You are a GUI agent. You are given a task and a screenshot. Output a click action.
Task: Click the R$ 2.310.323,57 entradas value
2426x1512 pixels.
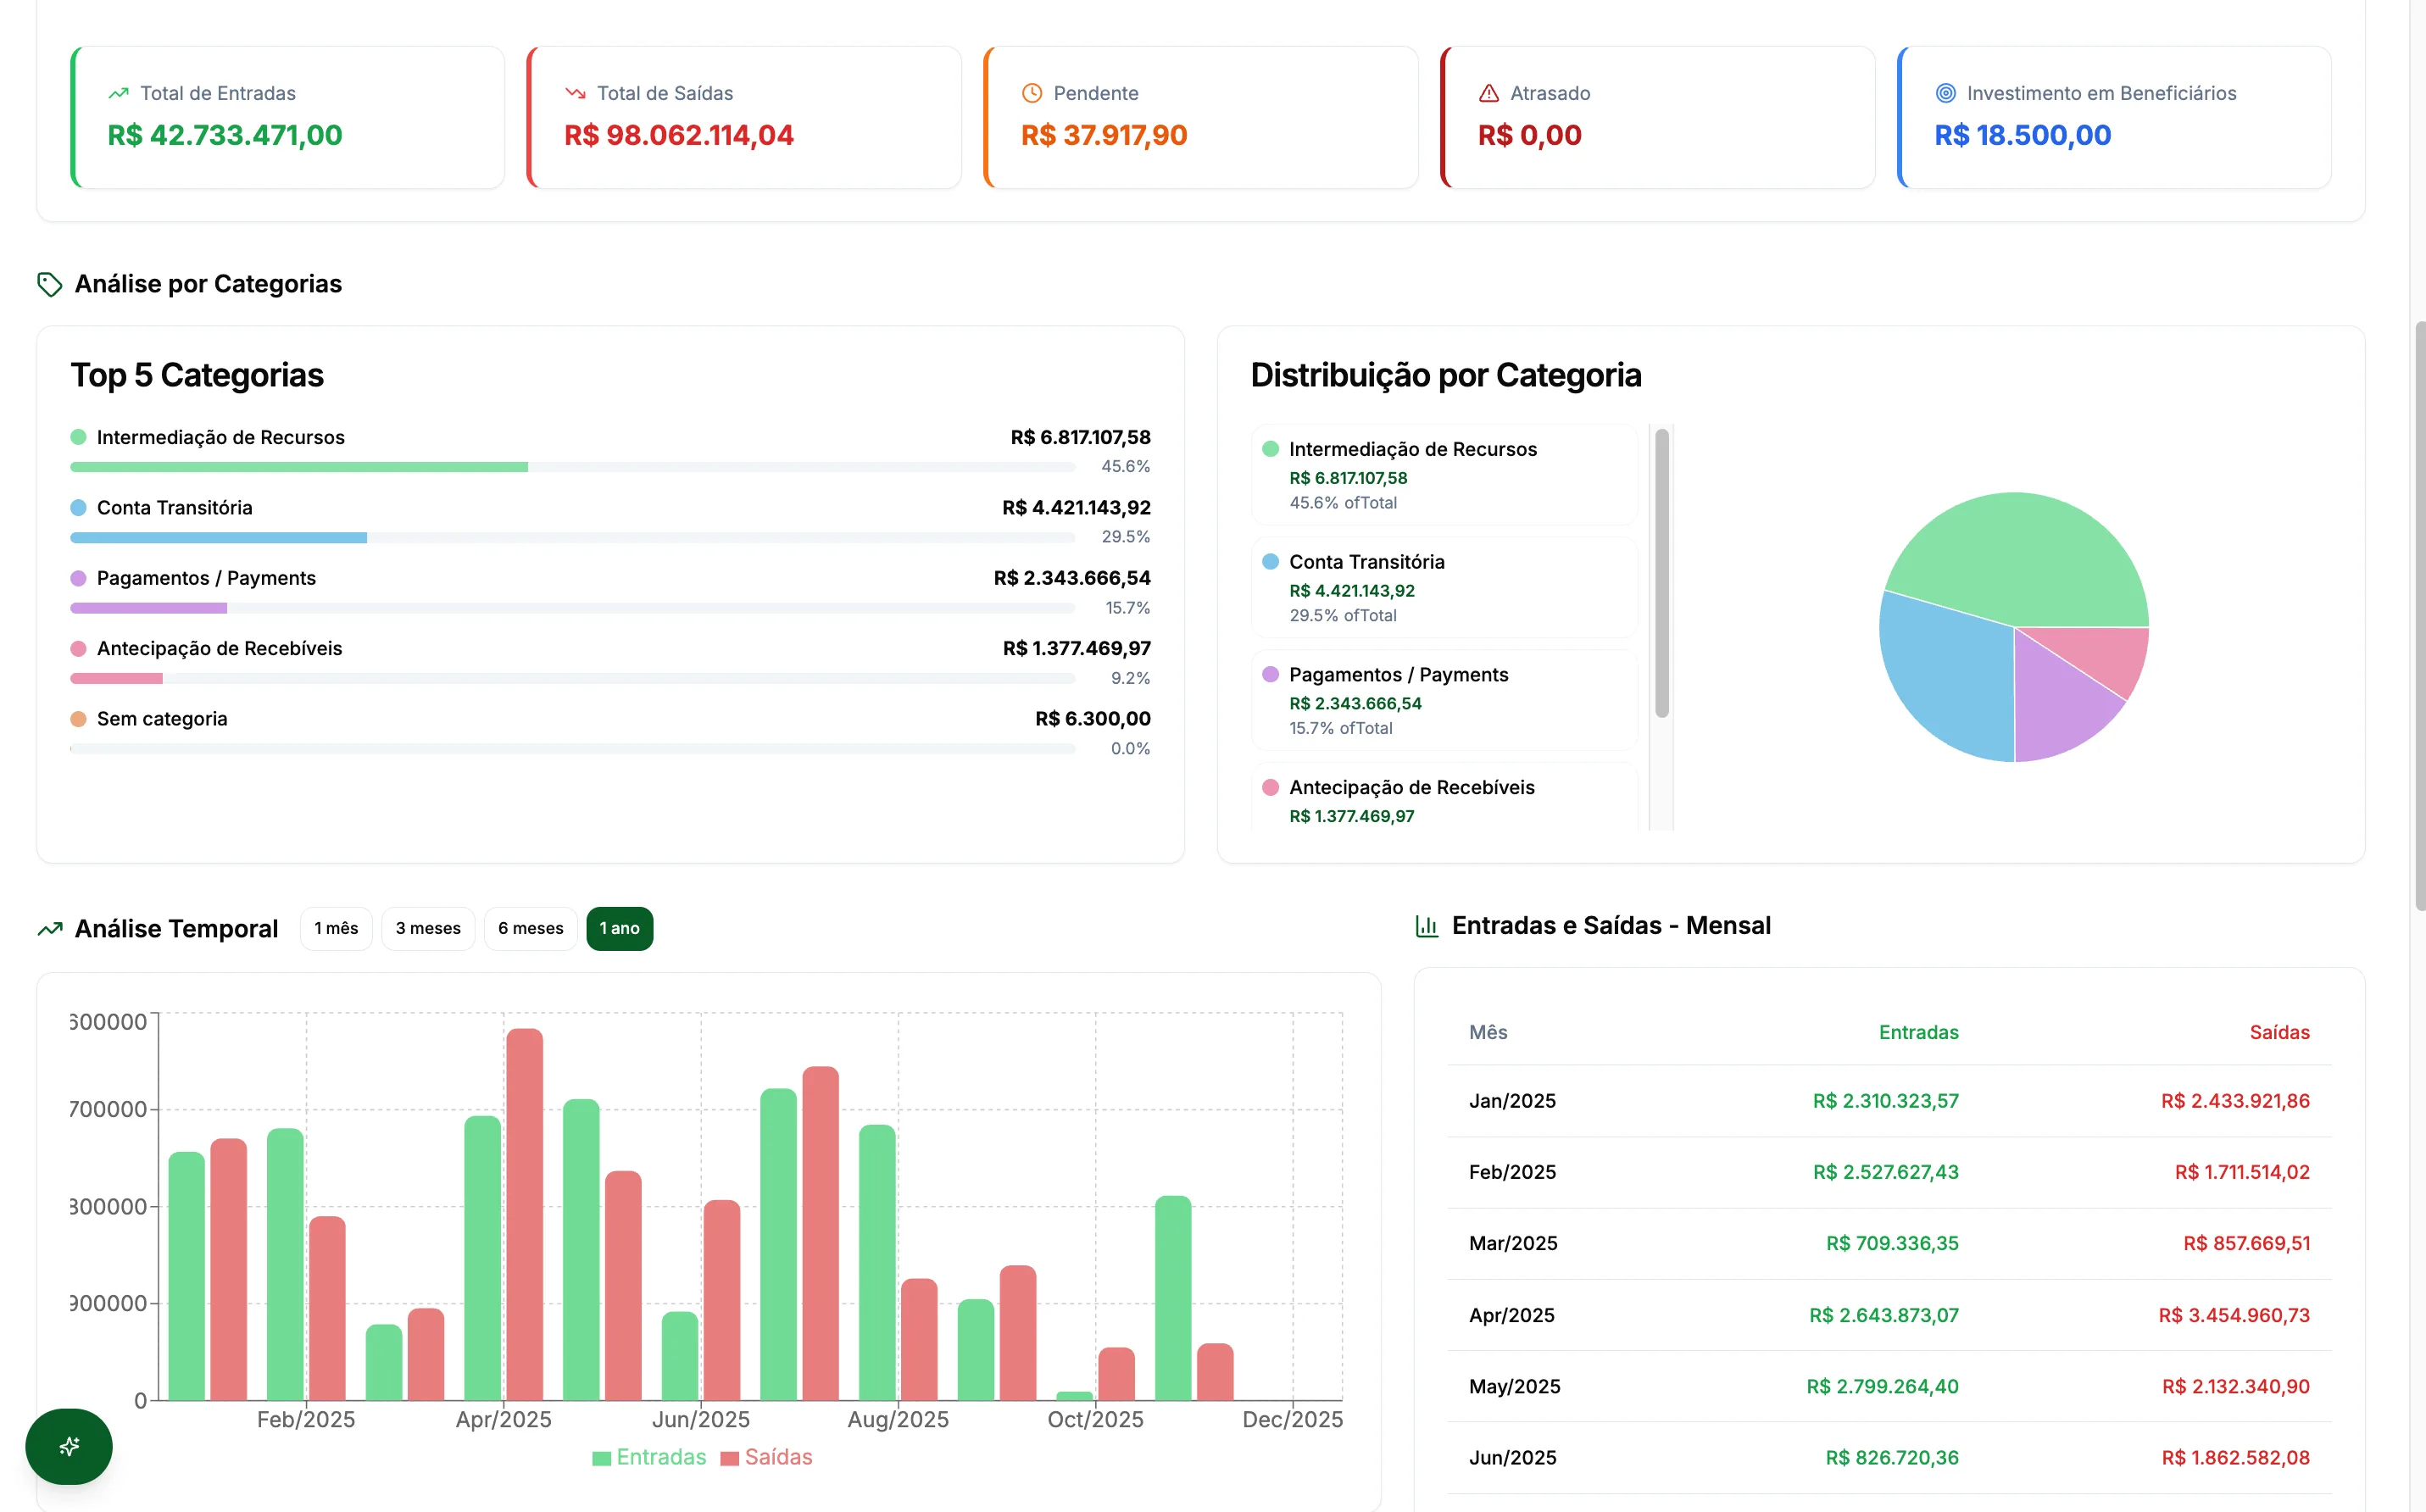tap(1885, 1101)
